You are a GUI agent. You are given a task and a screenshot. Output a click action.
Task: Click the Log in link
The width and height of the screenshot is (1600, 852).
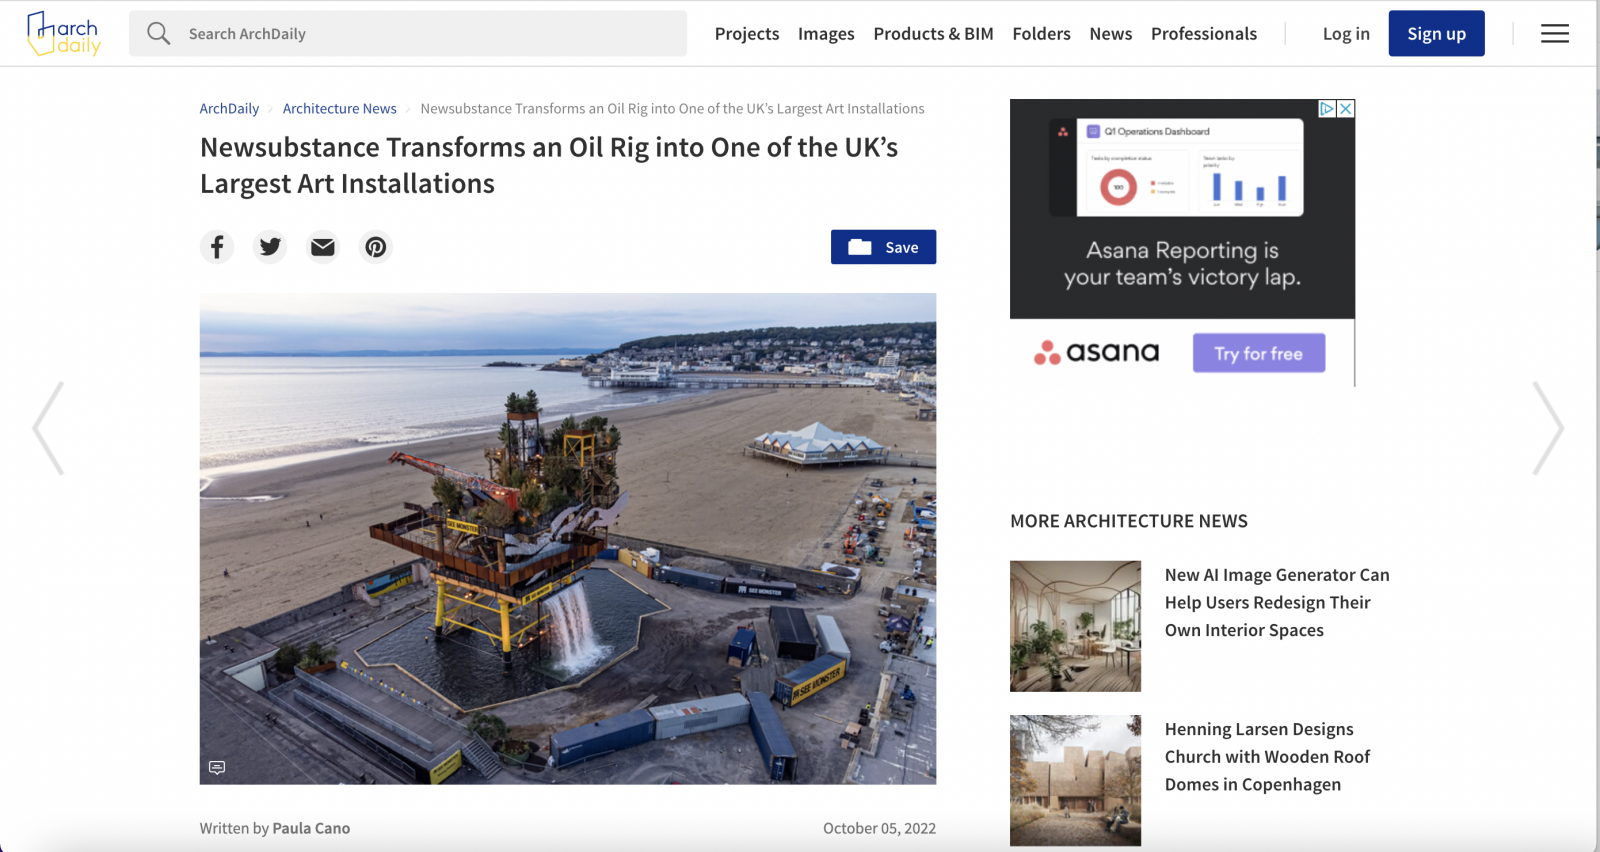pos(1346,34)
